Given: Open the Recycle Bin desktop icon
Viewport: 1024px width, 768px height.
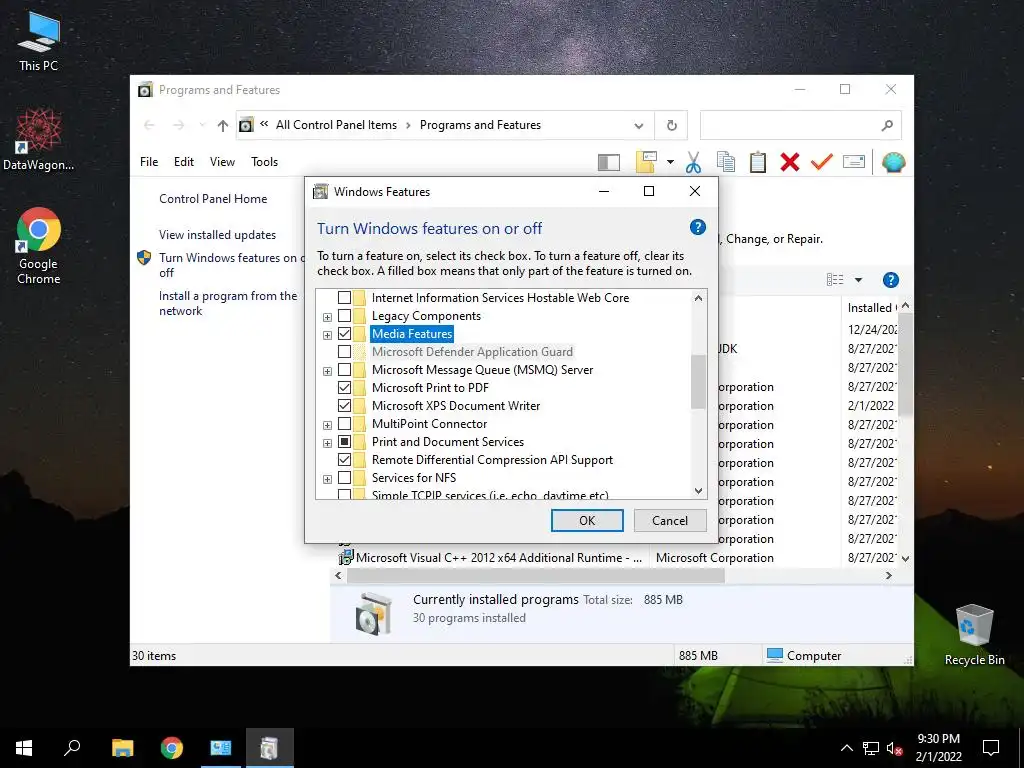Looking at the screenshot, I should [974, 634].
